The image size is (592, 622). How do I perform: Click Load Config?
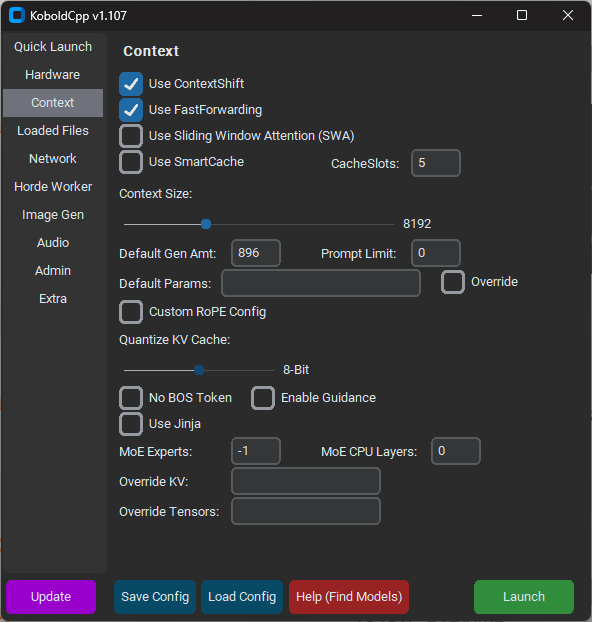point(242,597)
